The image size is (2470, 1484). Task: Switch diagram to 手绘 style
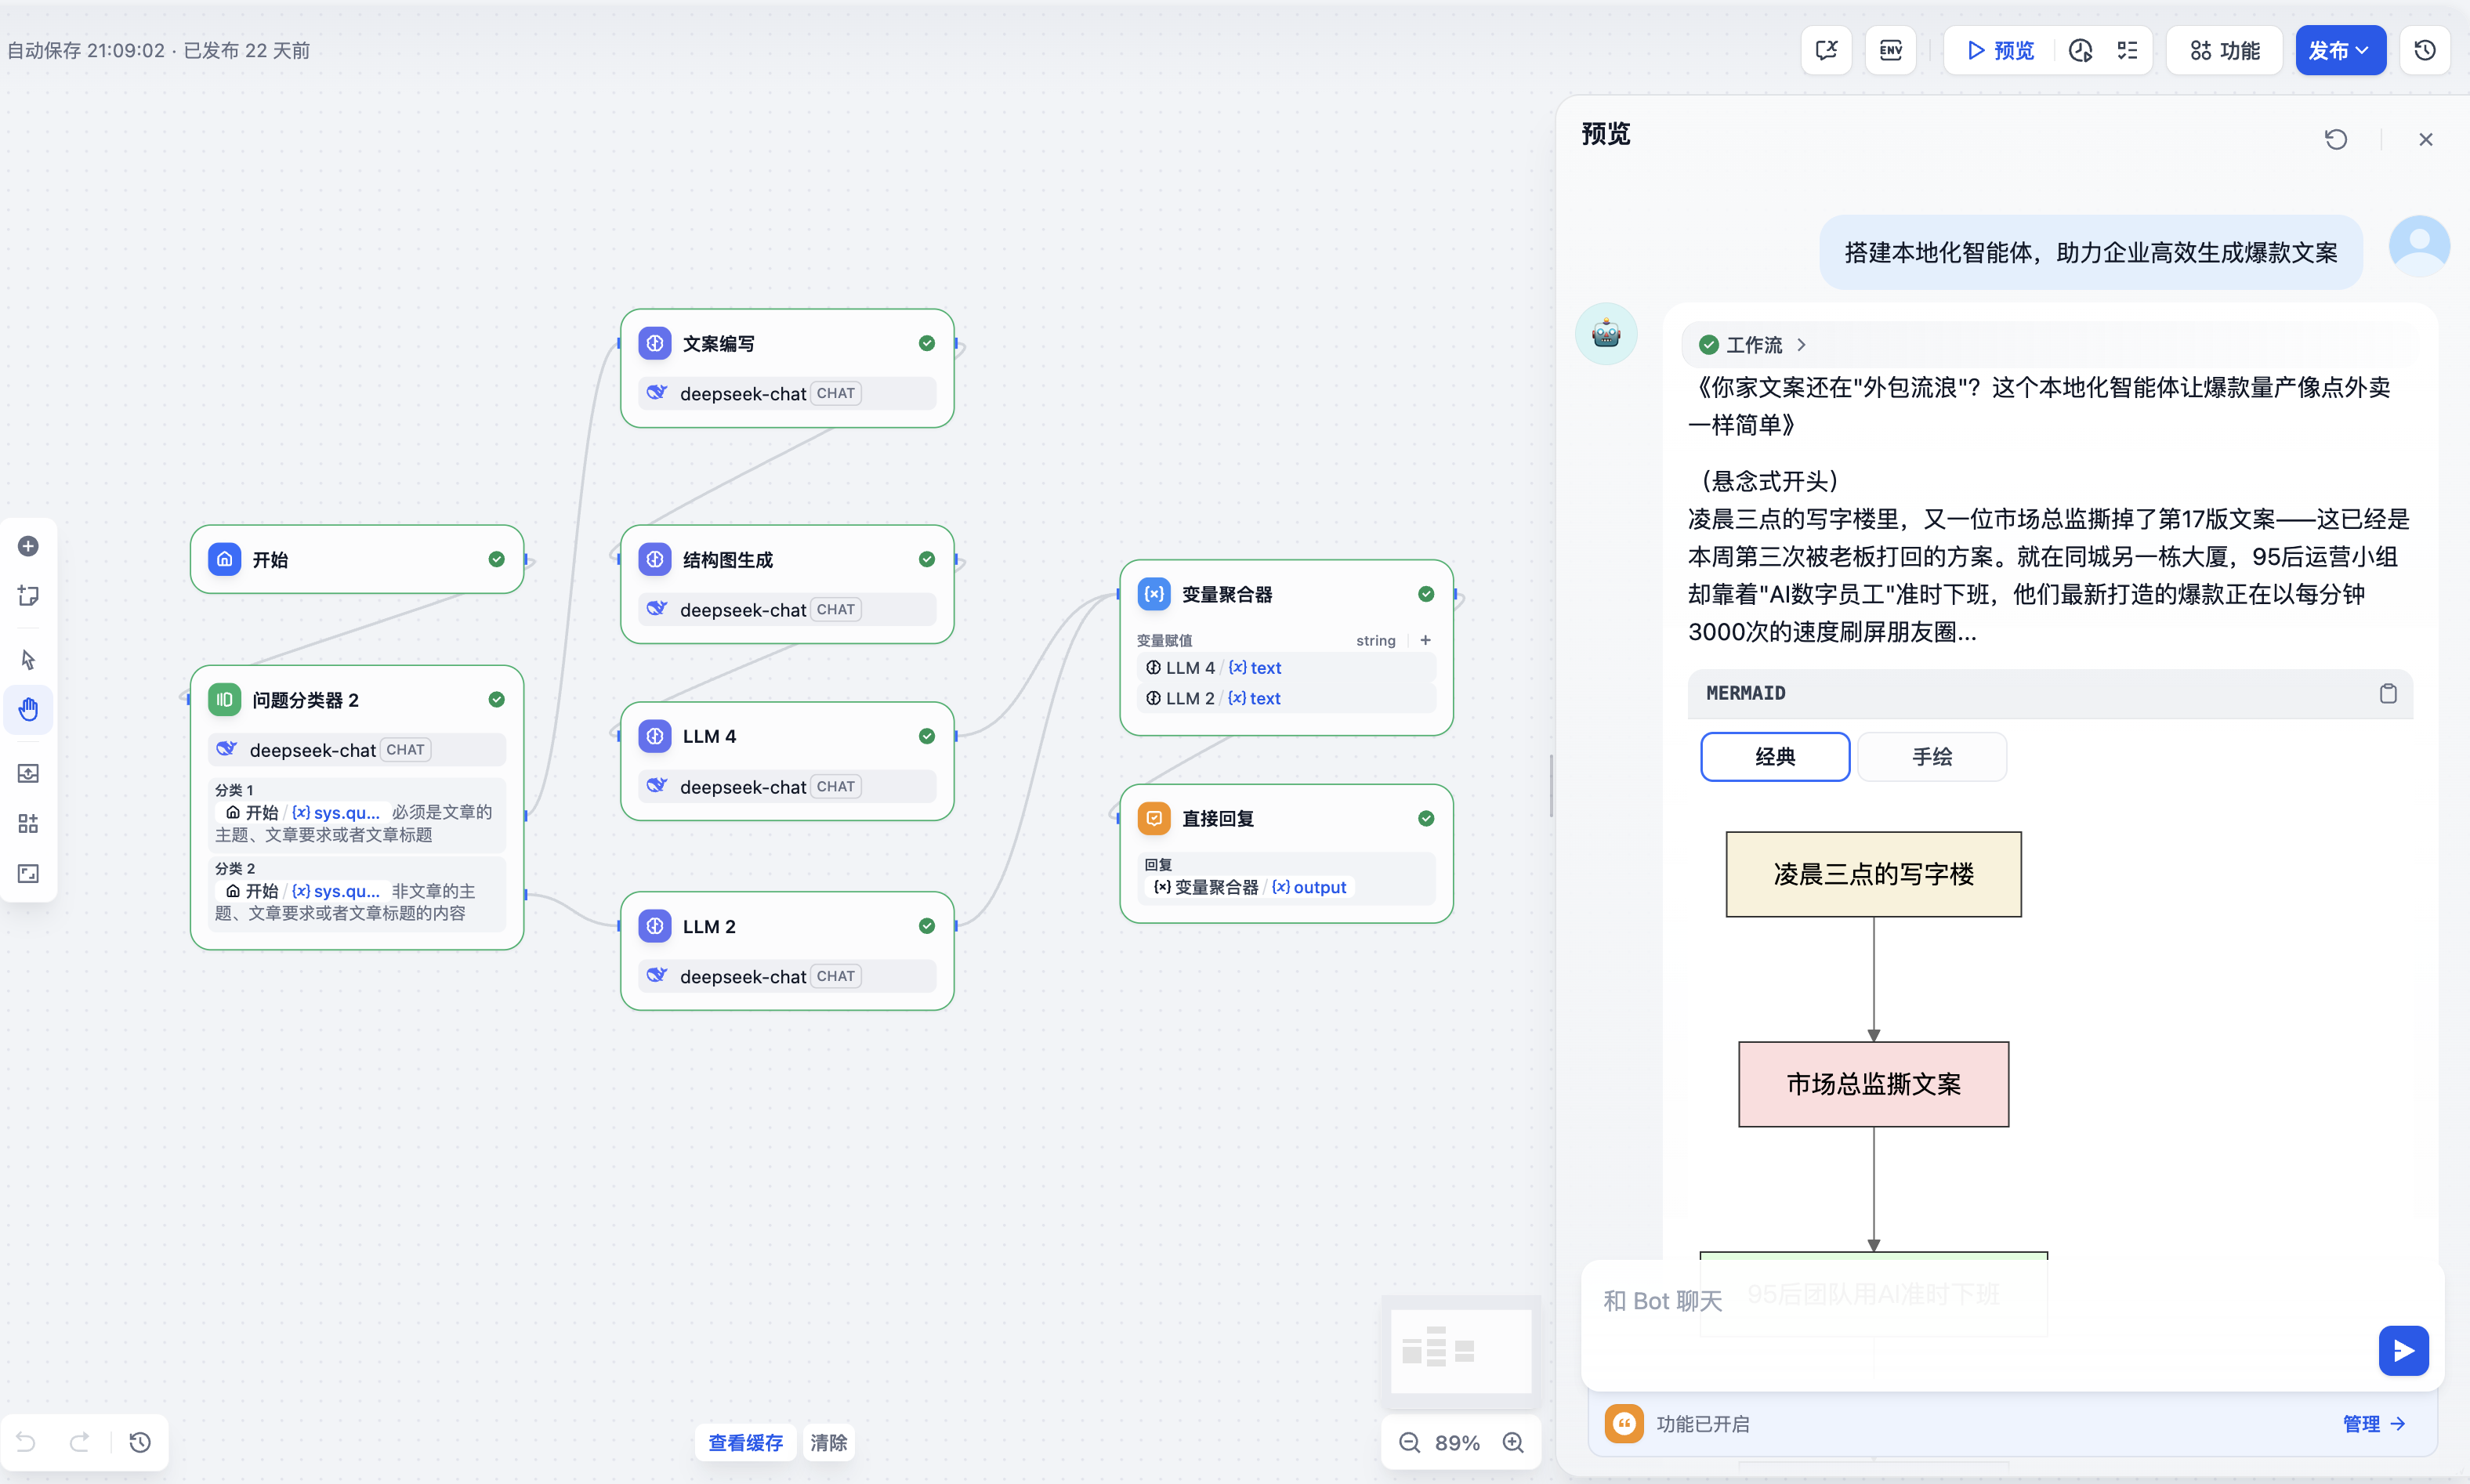1932,757
